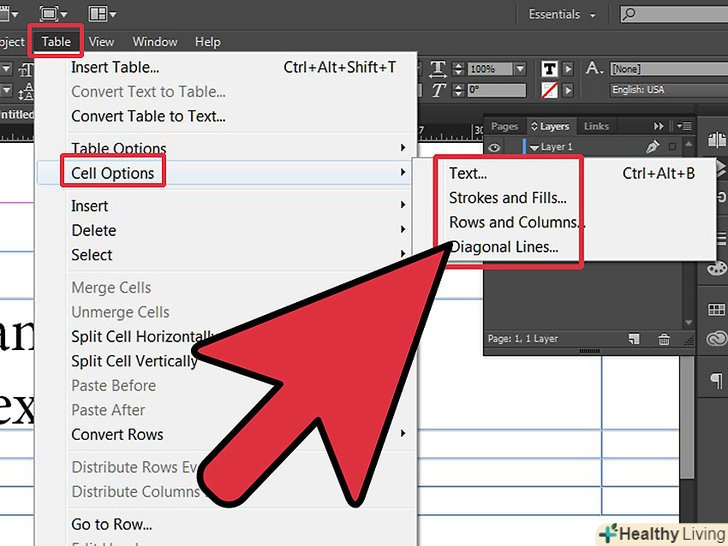Switch to the Pages tab
This screenshot has width=728, height=546.
point(504,127)
